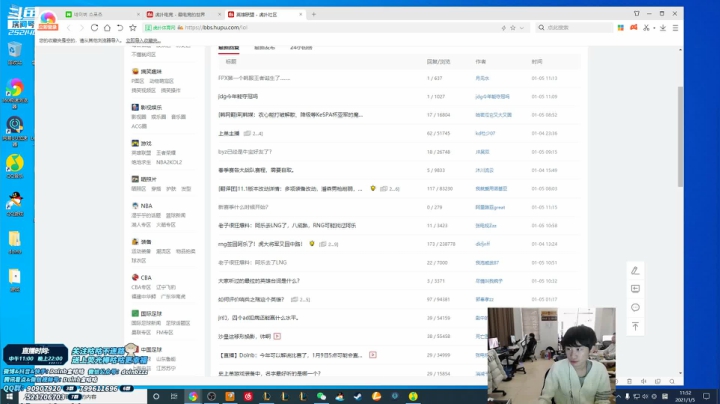The width and height of the screenshot is (720, 404).
Task: Open the Doinb live stream thread
Action: [x=290, y=355]
